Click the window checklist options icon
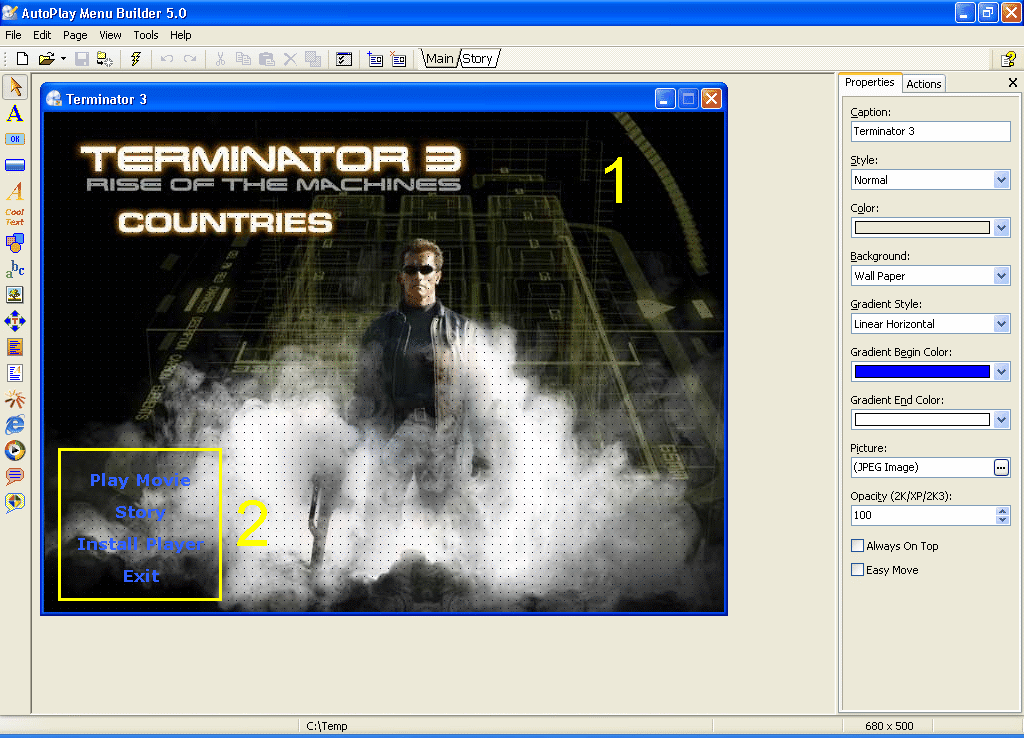This screenshot has height=738, width=1024. coord(344,59)
